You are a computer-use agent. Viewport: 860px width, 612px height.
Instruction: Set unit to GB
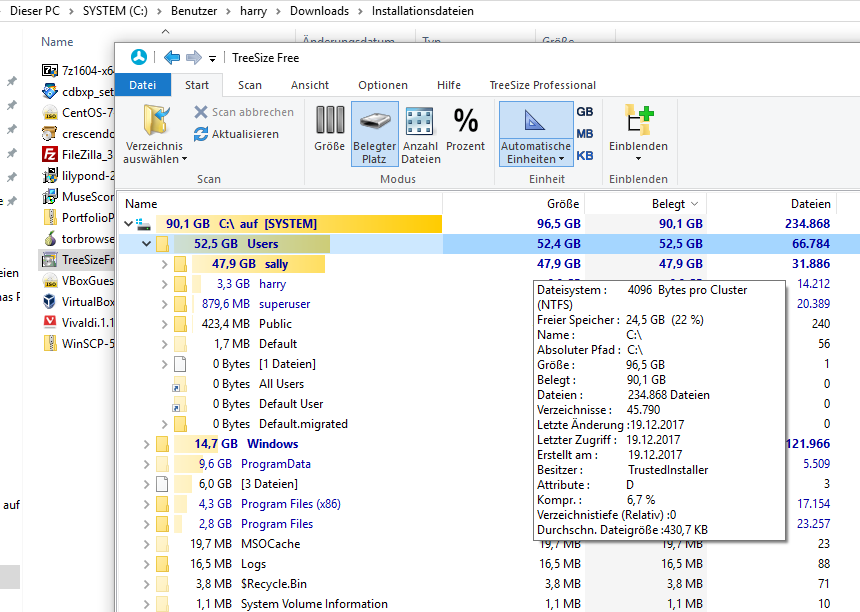point(585,111)
